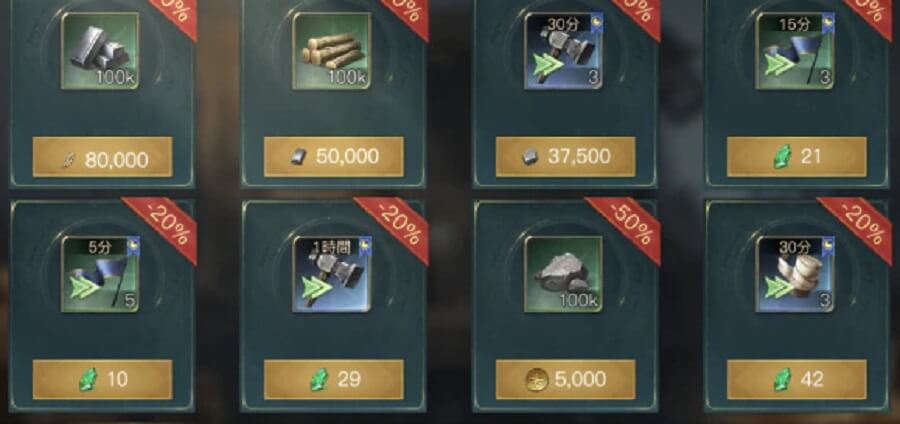The width and height of the screenshot is (900, 424).
Task: Purchase healing speedup for 42 gems
Action: click(797, 380)
